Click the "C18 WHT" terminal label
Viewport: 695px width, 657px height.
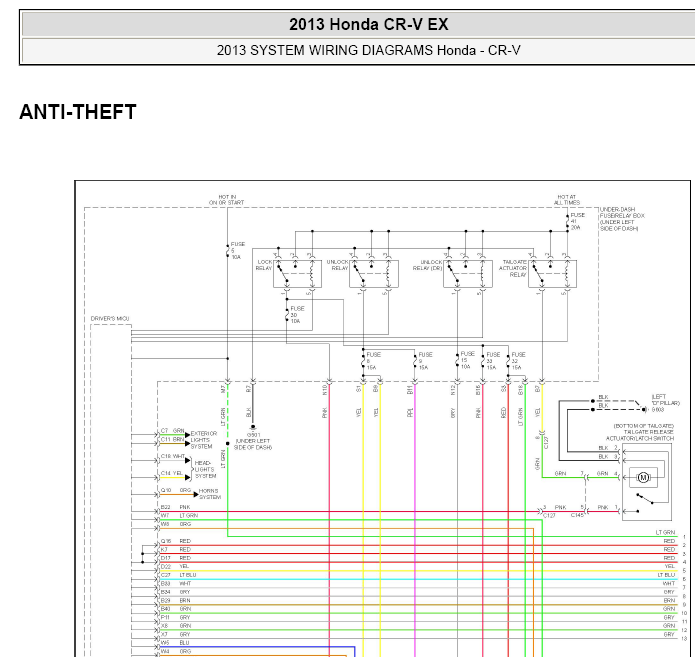[x=173, y=456]
